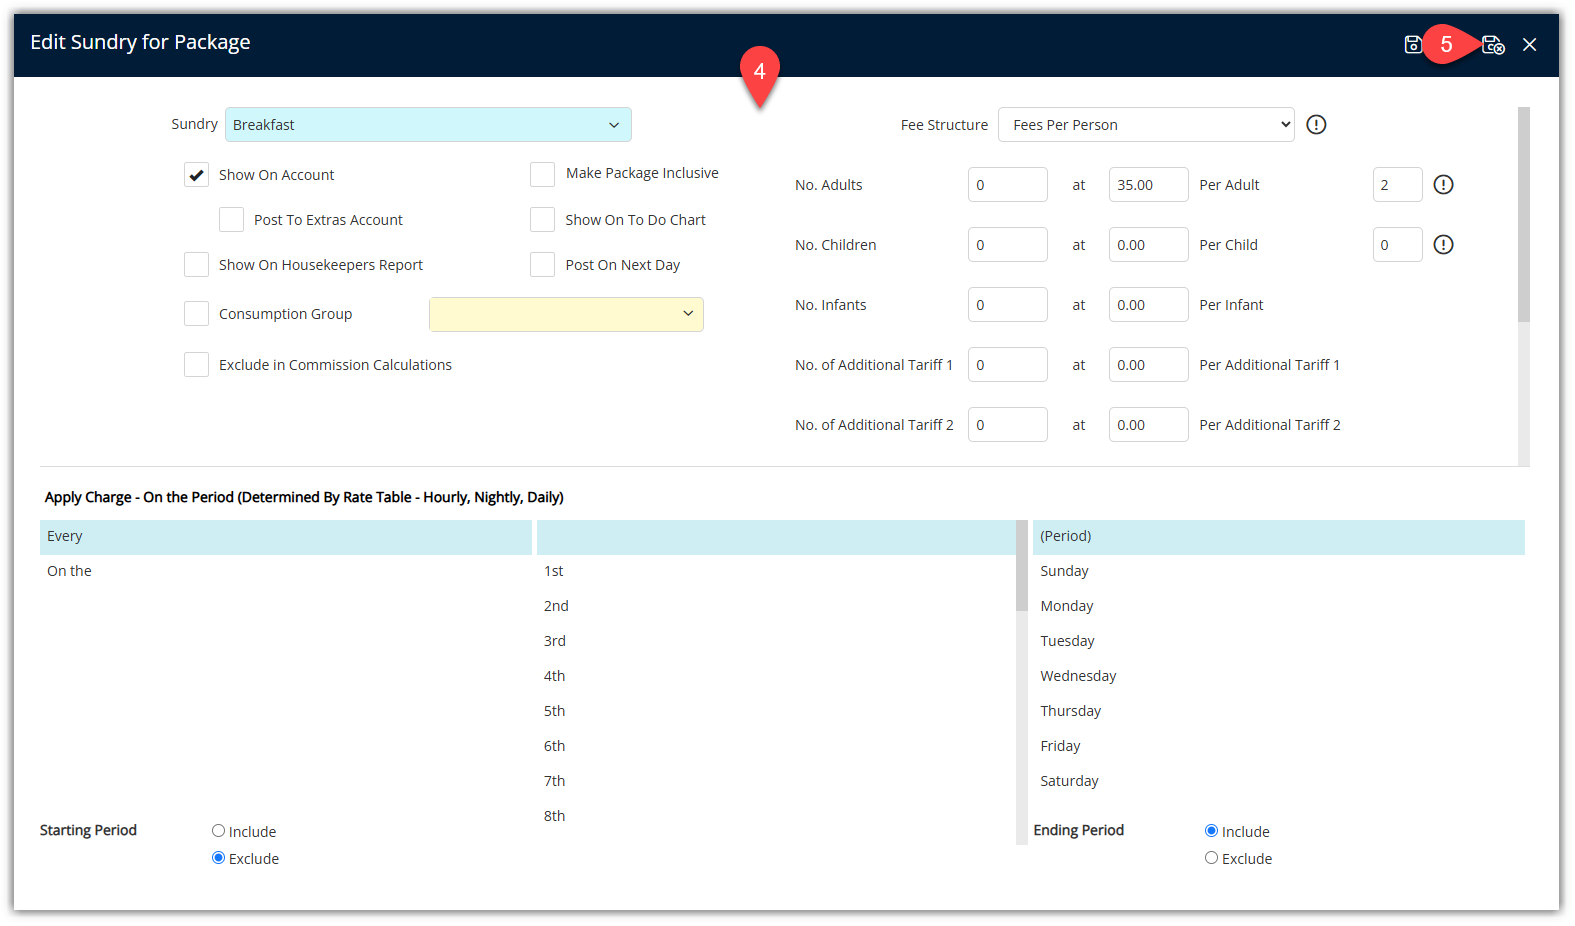1575x926 pixels.
Task: Select Include for Ending Period
Action: pyautogui.click(x=1211, y=831)
